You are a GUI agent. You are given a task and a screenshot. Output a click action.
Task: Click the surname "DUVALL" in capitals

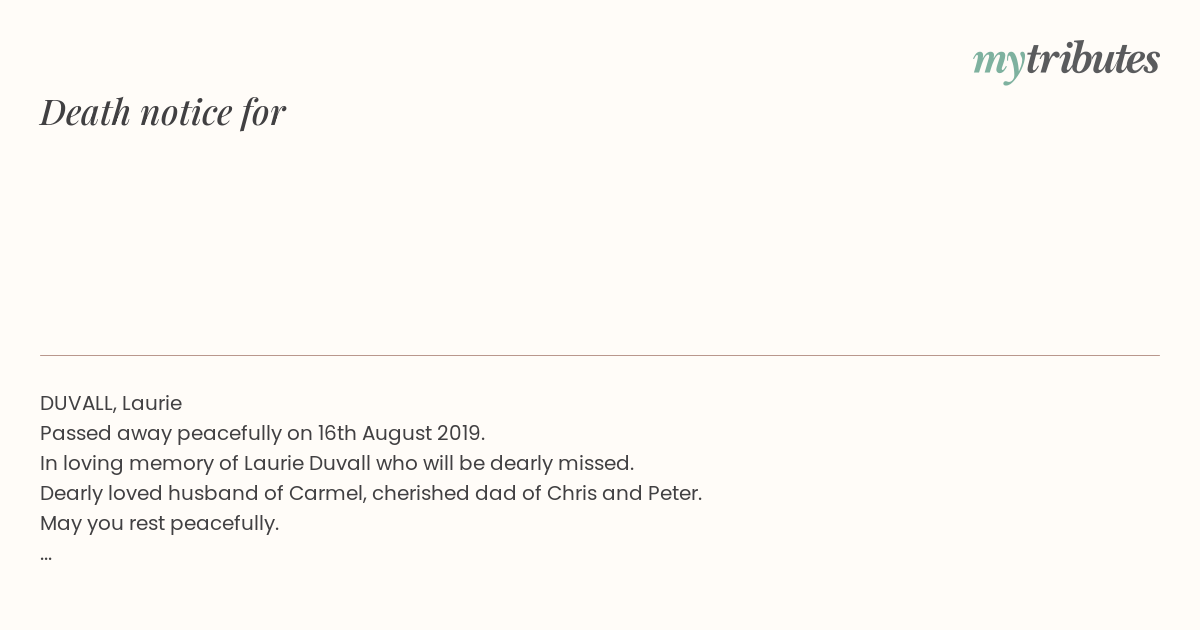click(78, 403)
